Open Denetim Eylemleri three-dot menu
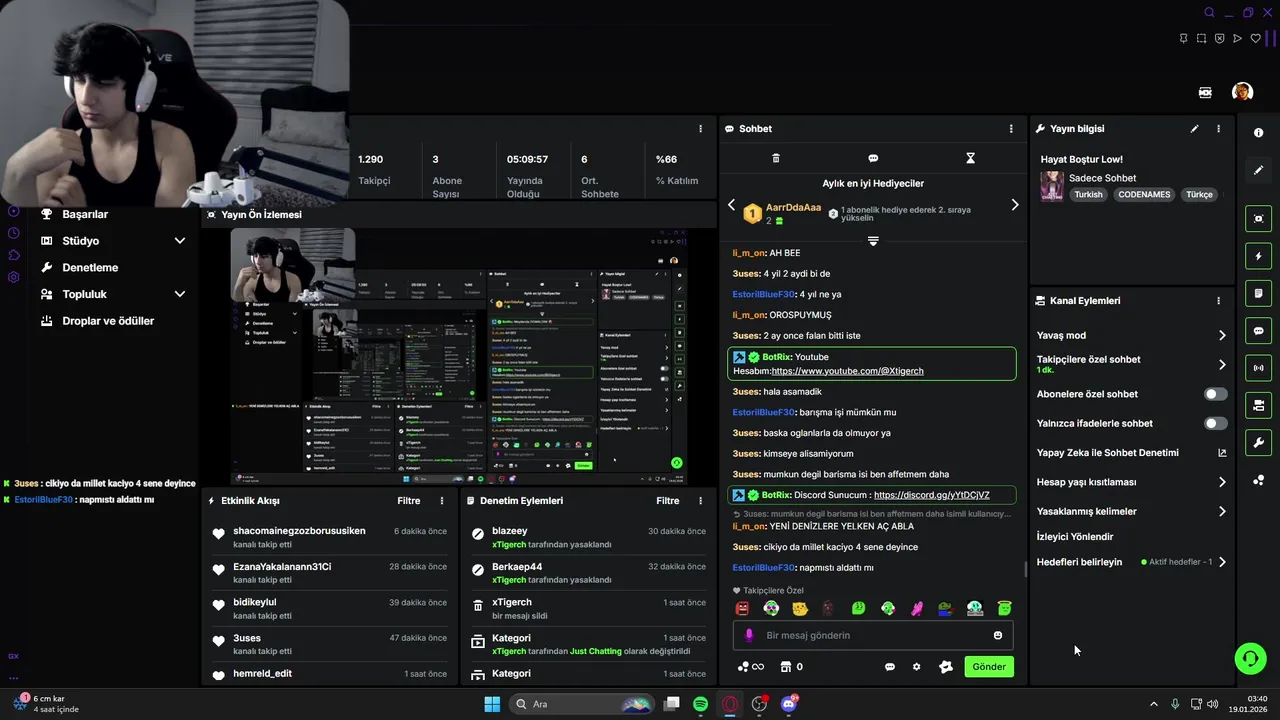1280x720 pixels. tap(700, 501)
